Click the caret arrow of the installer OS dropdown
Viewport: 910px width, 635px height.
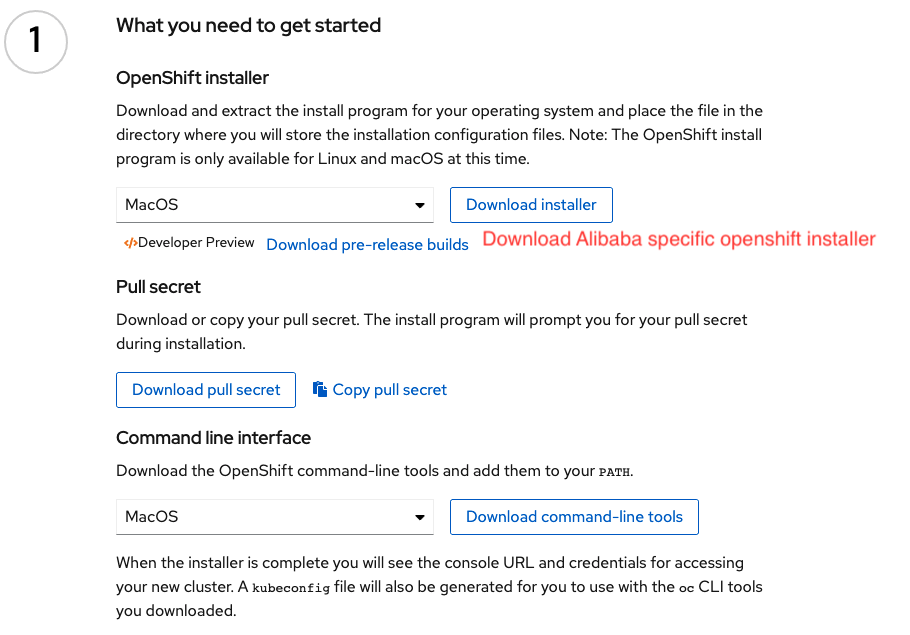pos(420,205)
